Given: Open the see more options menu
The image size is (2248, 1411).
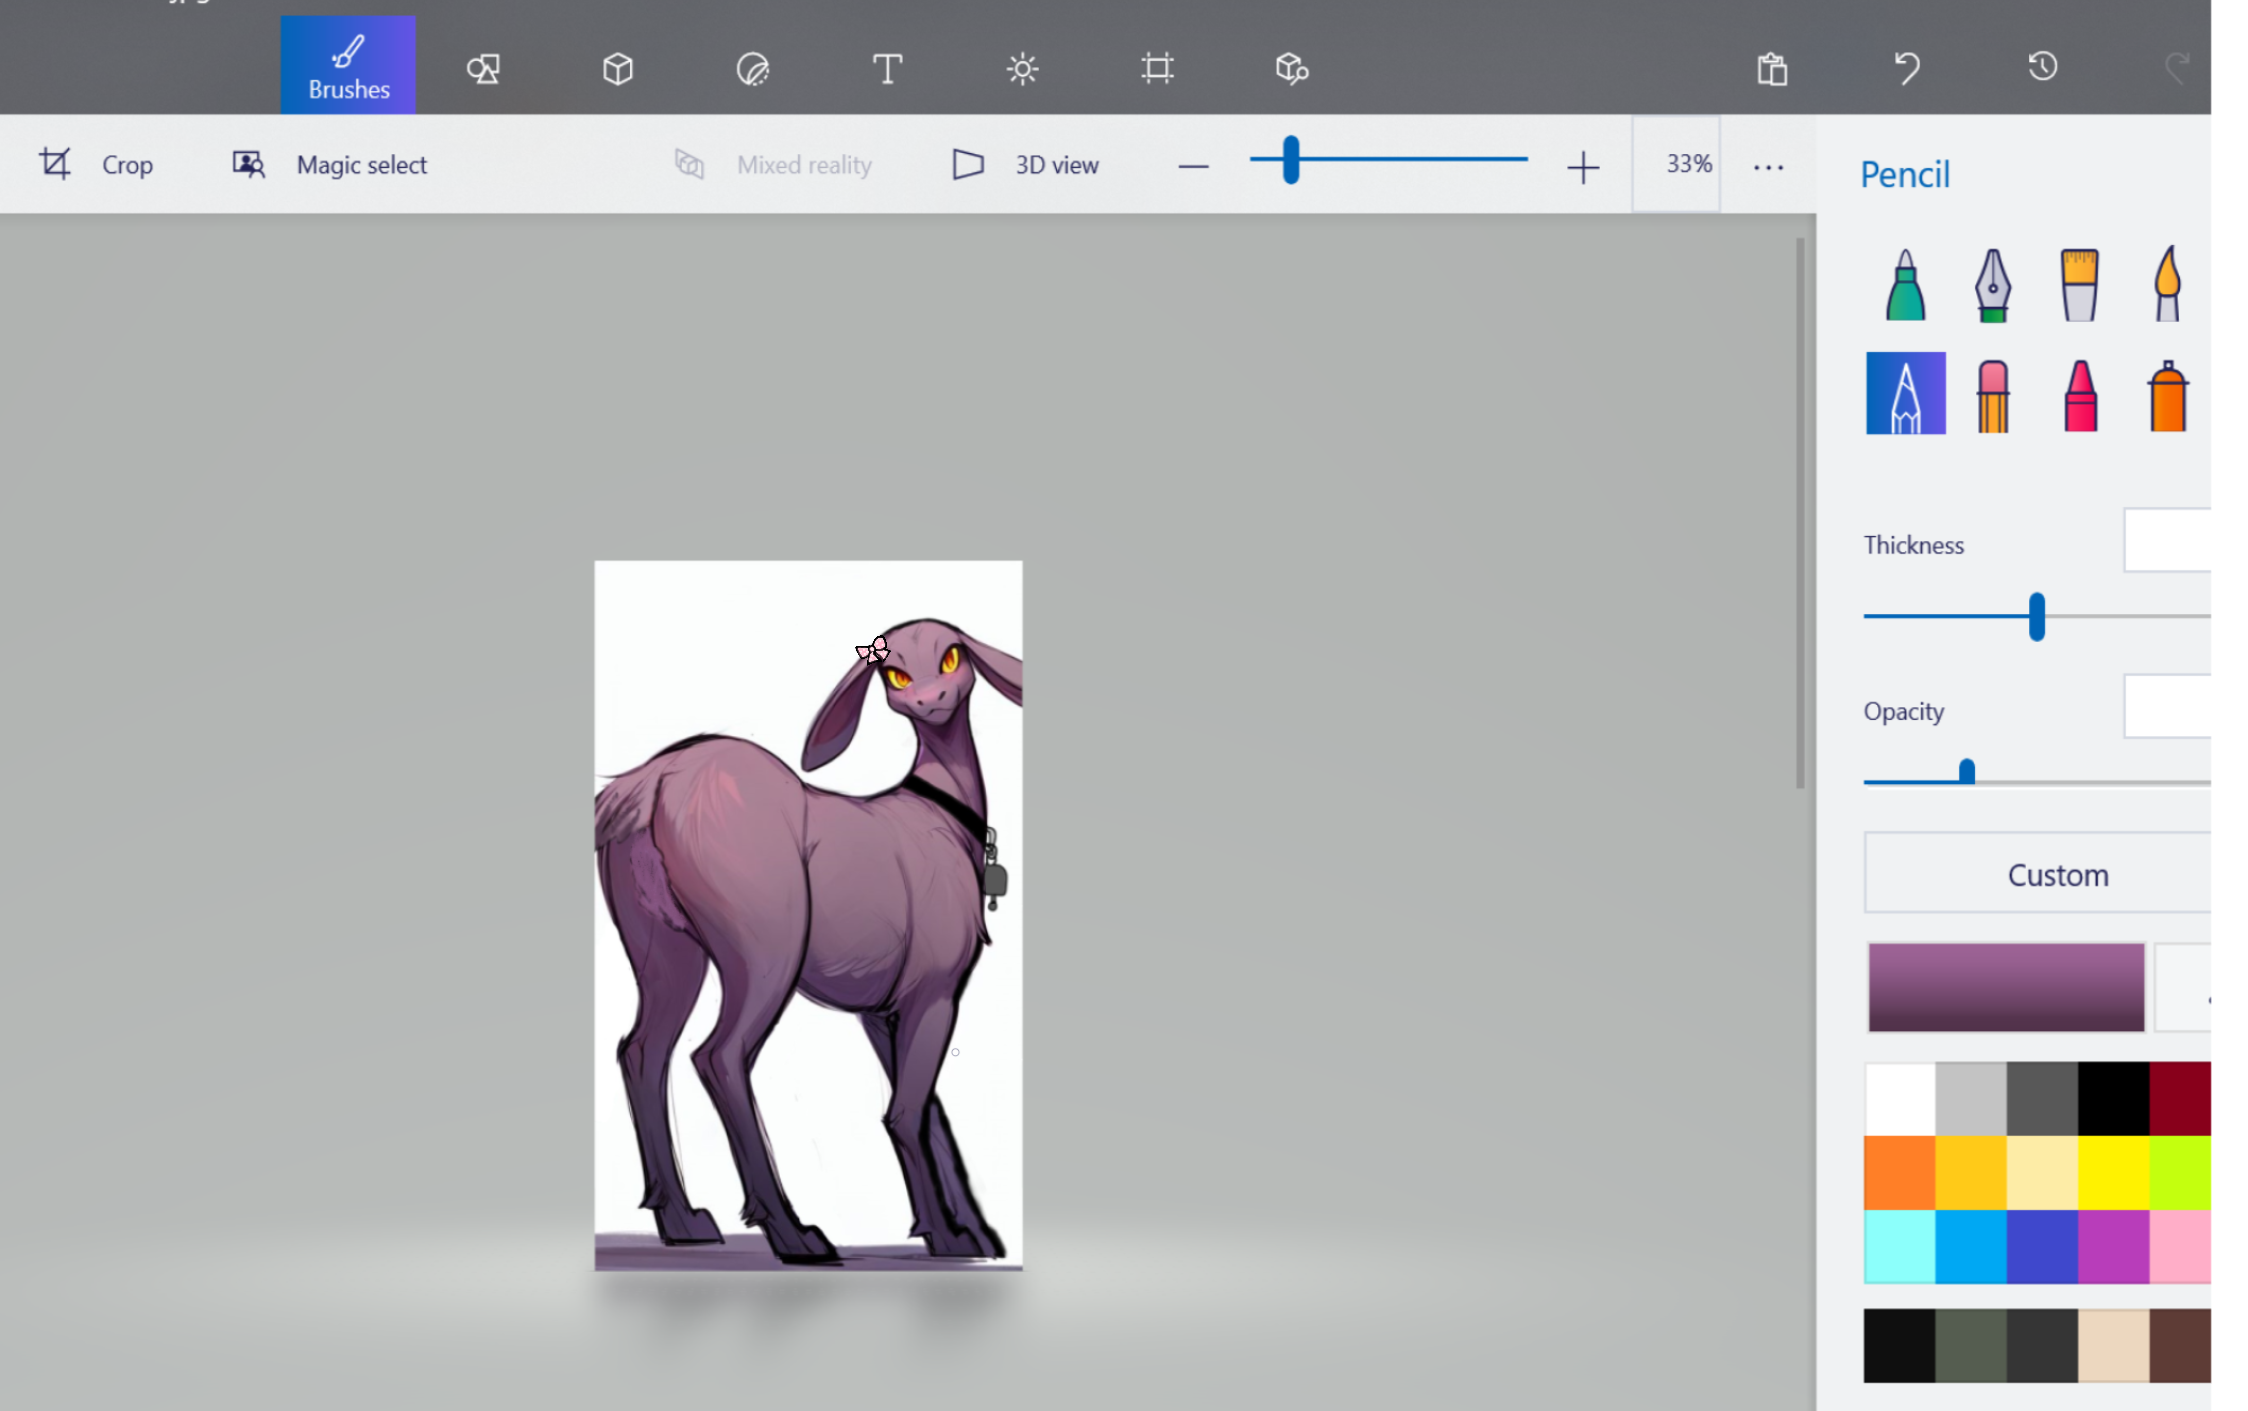Looking at the screenshot, I should click(1768, 167).
